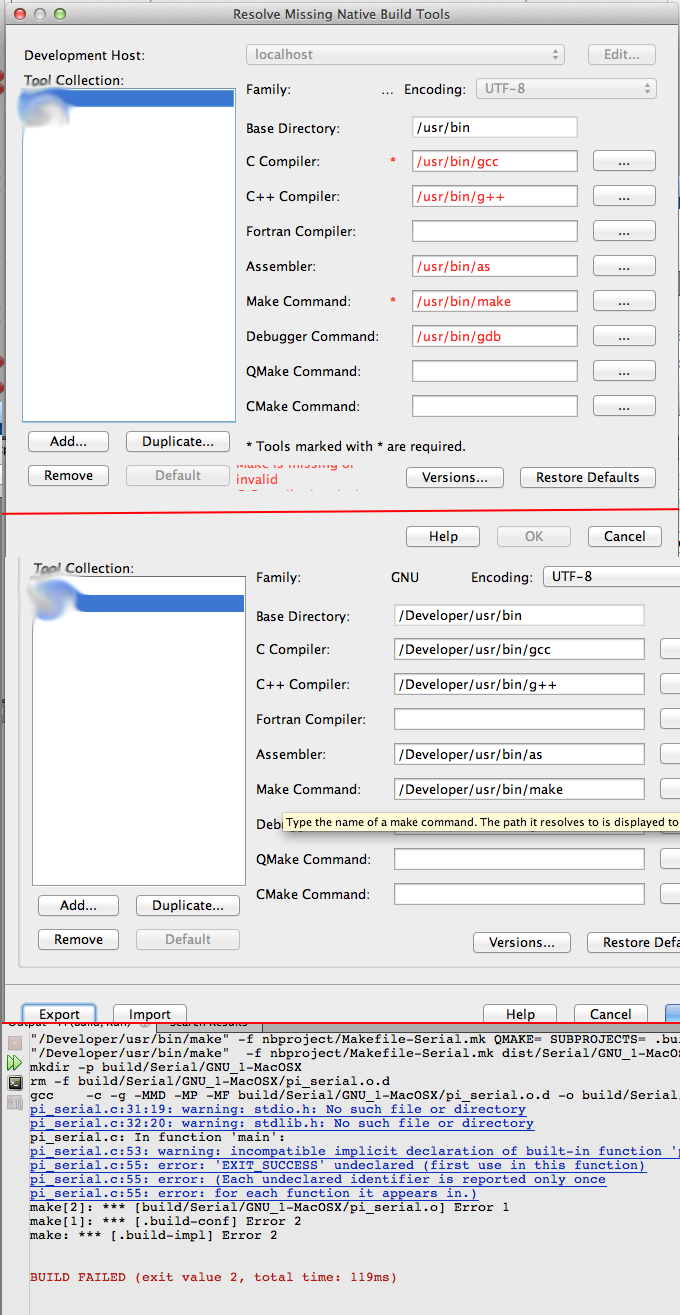
Task: Click the Debugger Command field with /usr/bin/gdb
Action: (495, 336)
